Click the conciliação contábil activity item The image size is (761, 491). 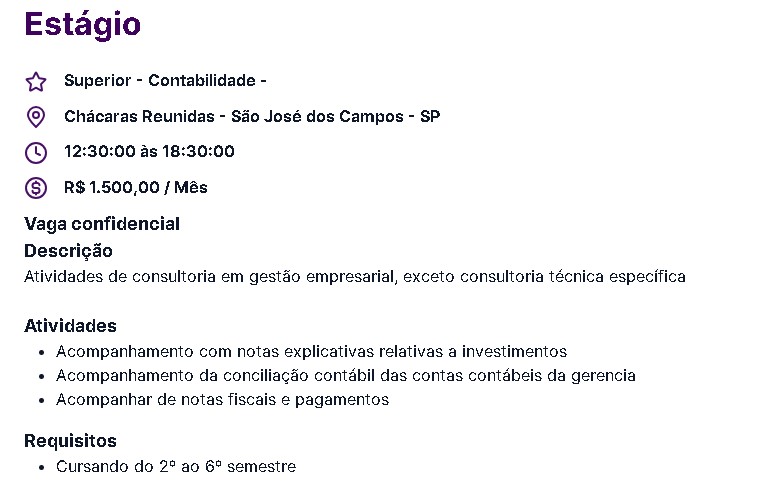346,376
